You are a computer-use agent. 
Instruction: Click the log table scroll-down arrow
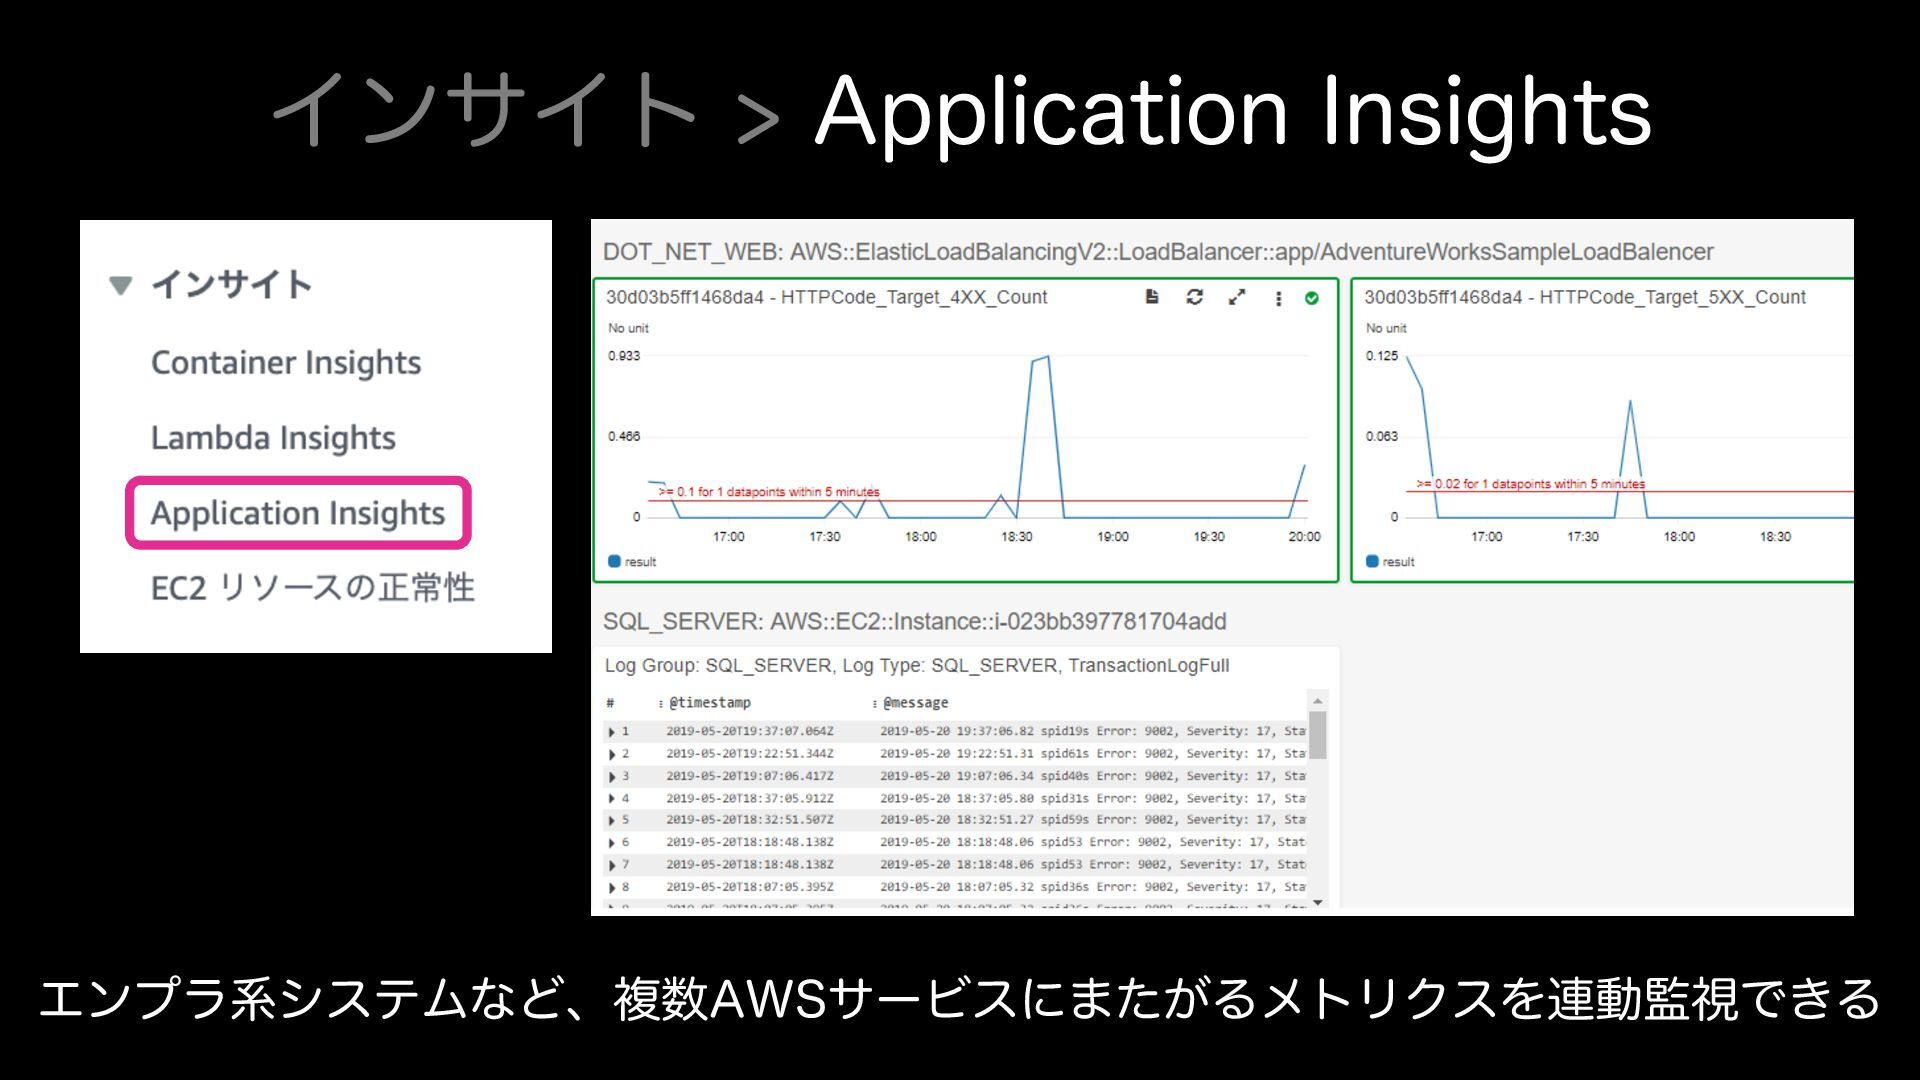(1318, 902)
